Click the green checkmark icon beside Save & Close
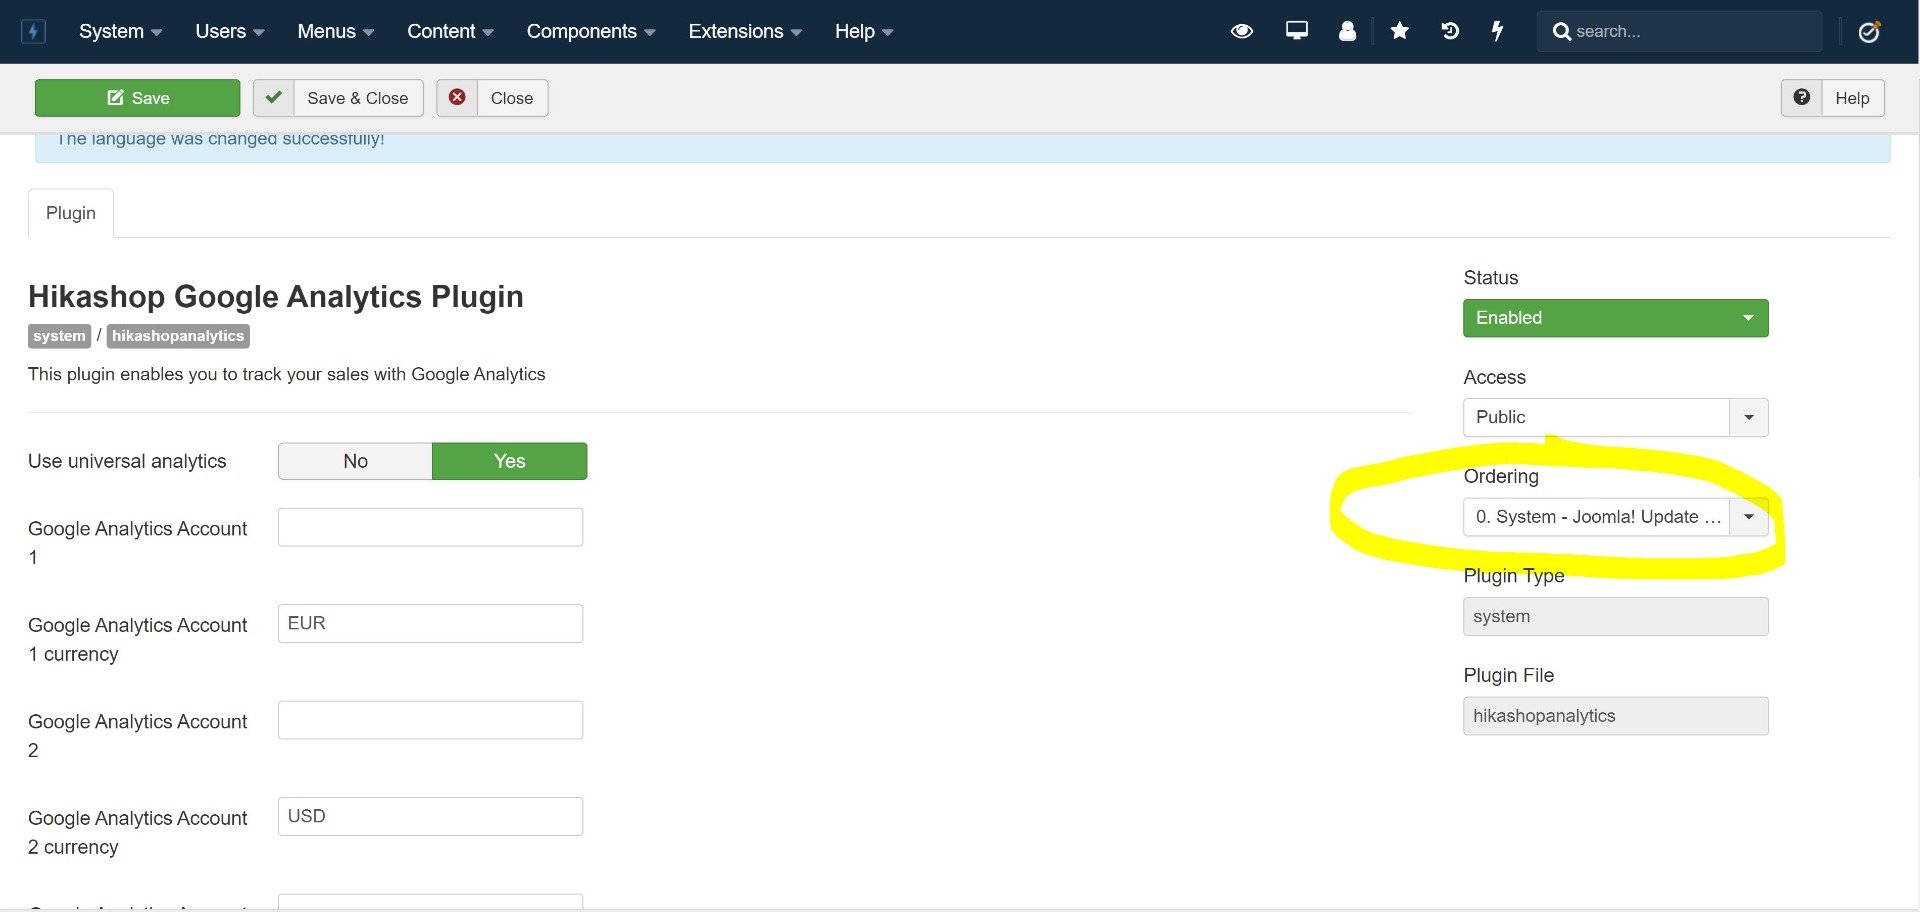Viewport: 1920px width, 912px height. tap(274, 98)
